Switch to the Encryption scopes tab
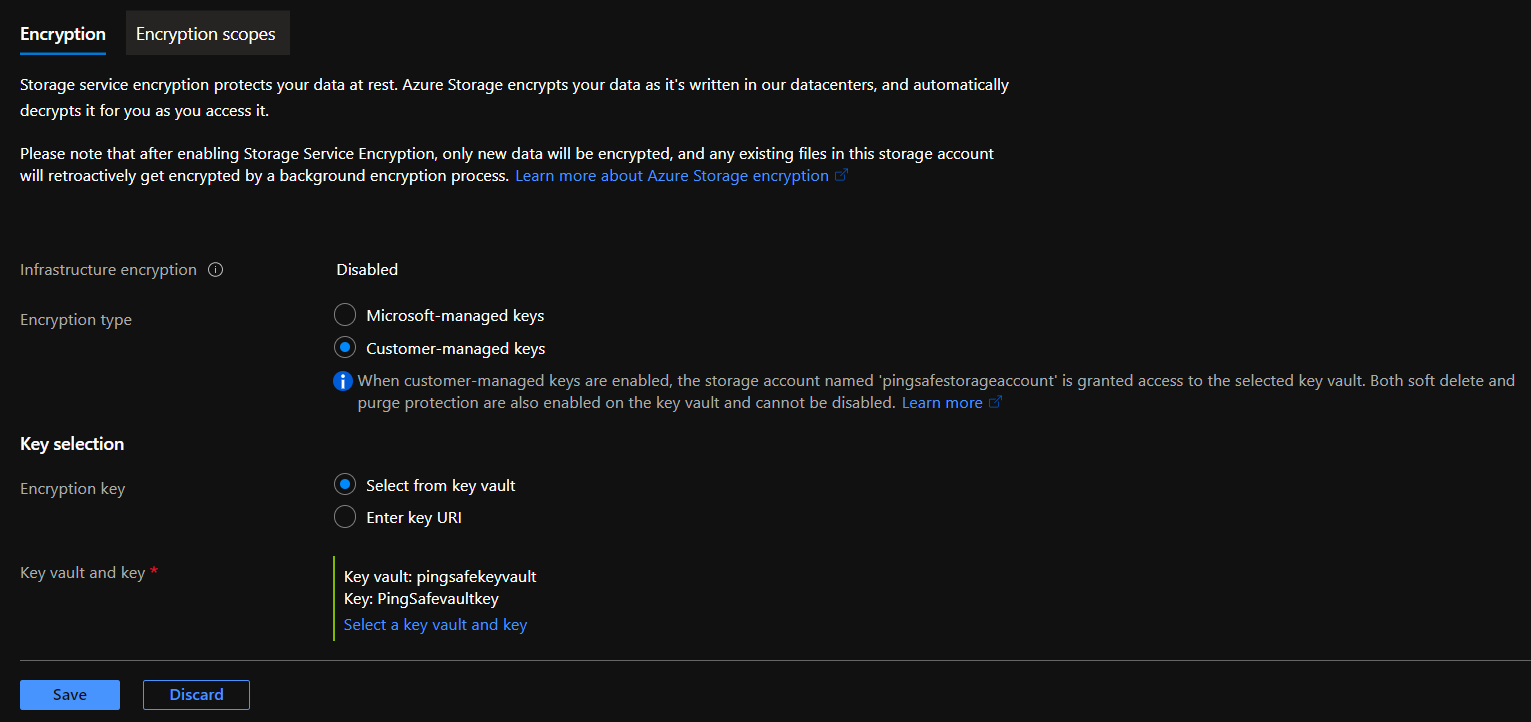Screen dimensions: 1531x722 click(x=205, y=34)
